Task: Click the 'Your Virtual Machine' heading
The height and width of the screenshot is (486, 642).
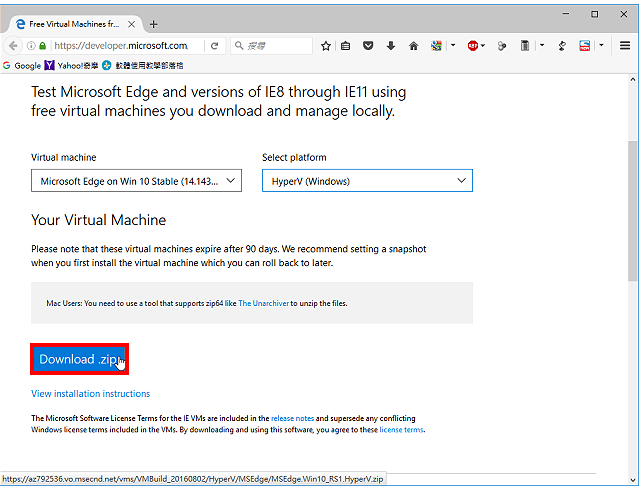Action: tap(99, 220)
